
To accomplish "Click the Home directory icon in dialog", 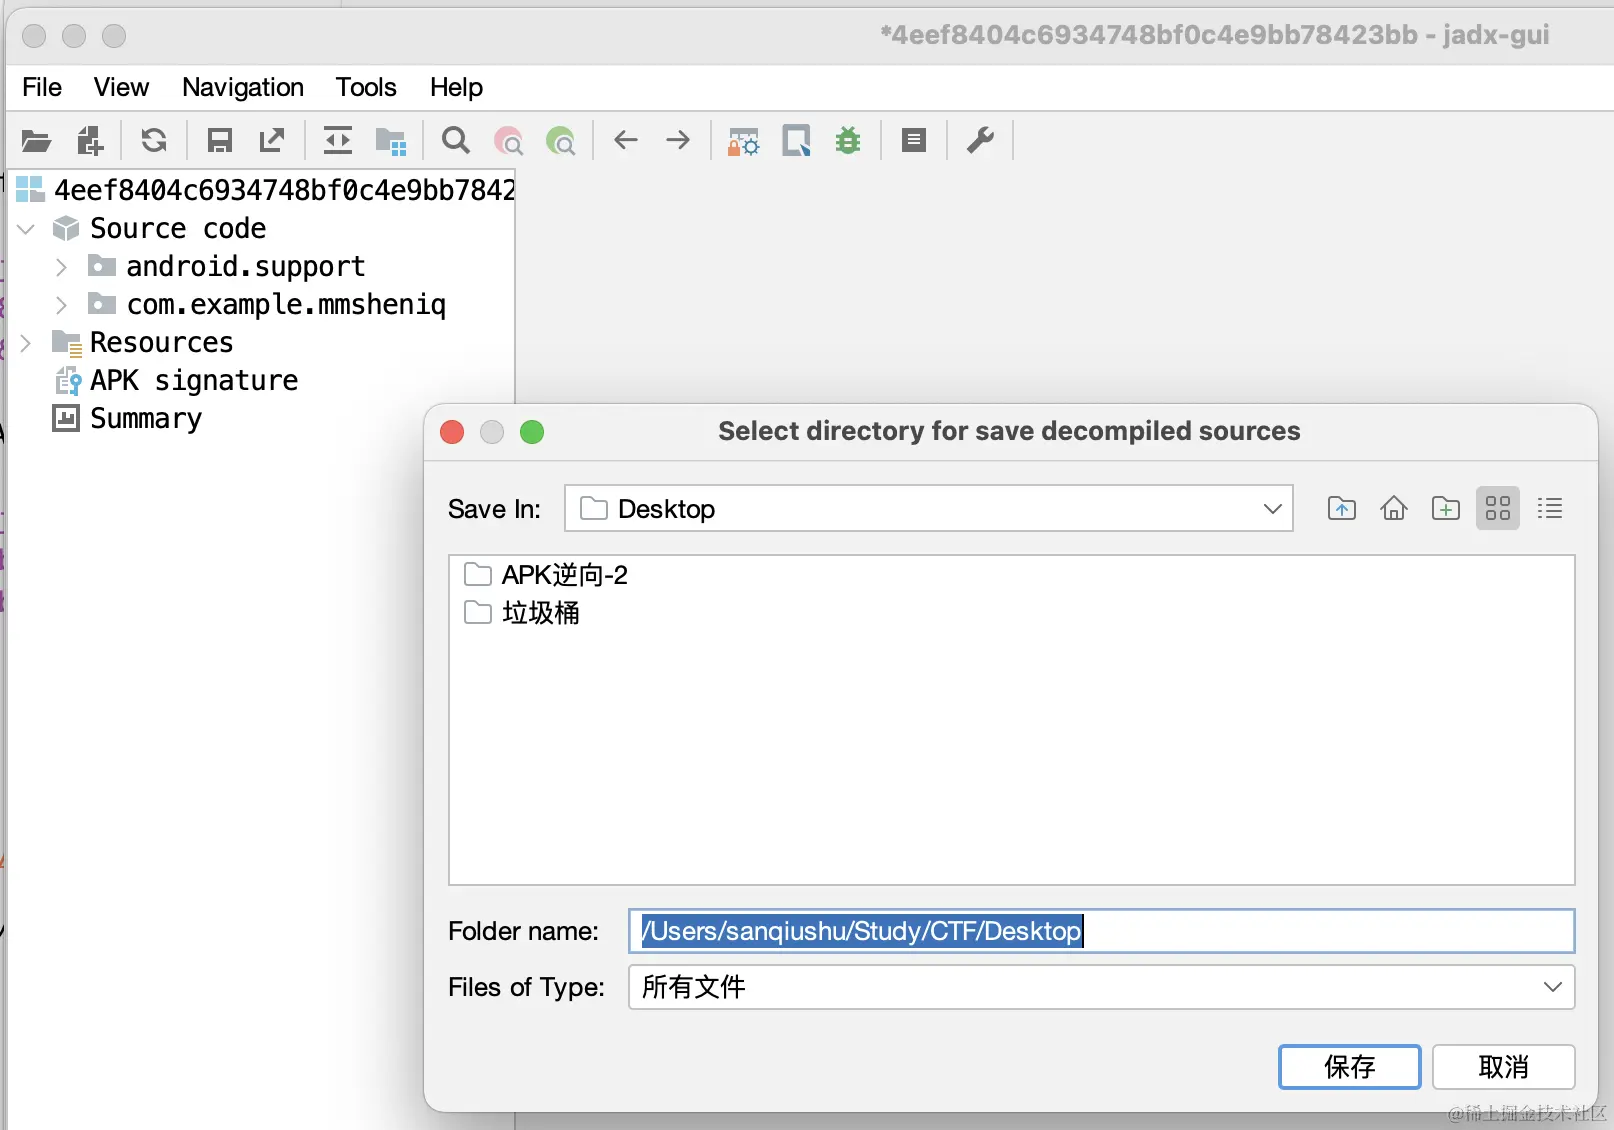I will [1394, 508].
